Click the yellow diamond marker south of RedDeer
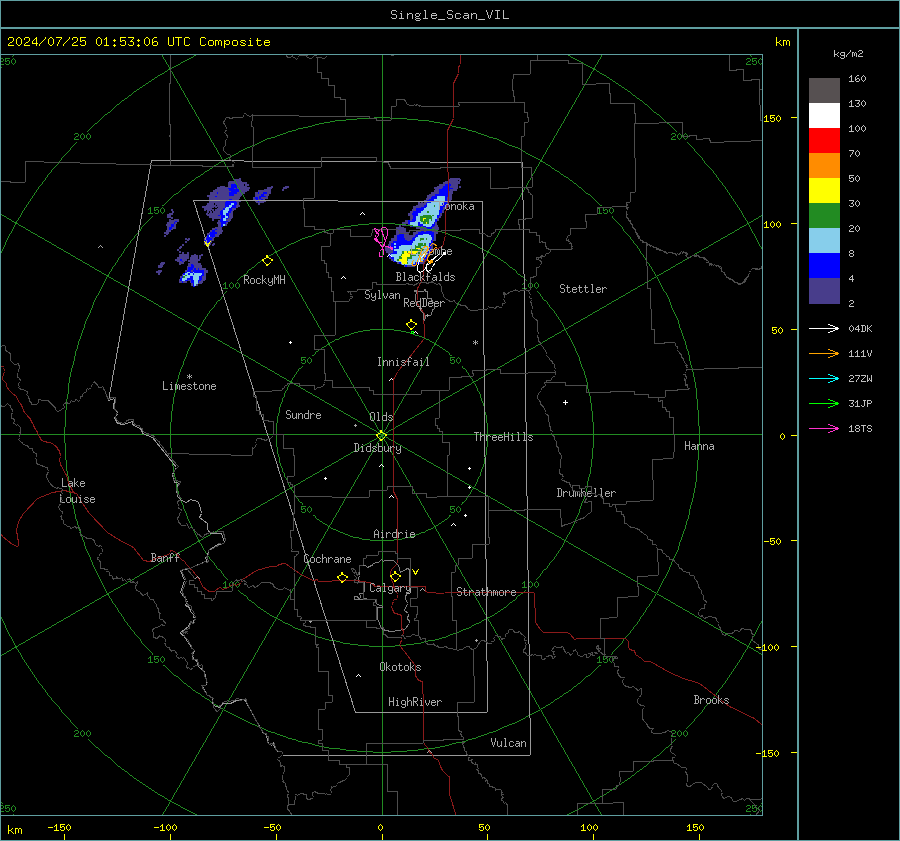The image size is (900, 841). coord(412,325)
